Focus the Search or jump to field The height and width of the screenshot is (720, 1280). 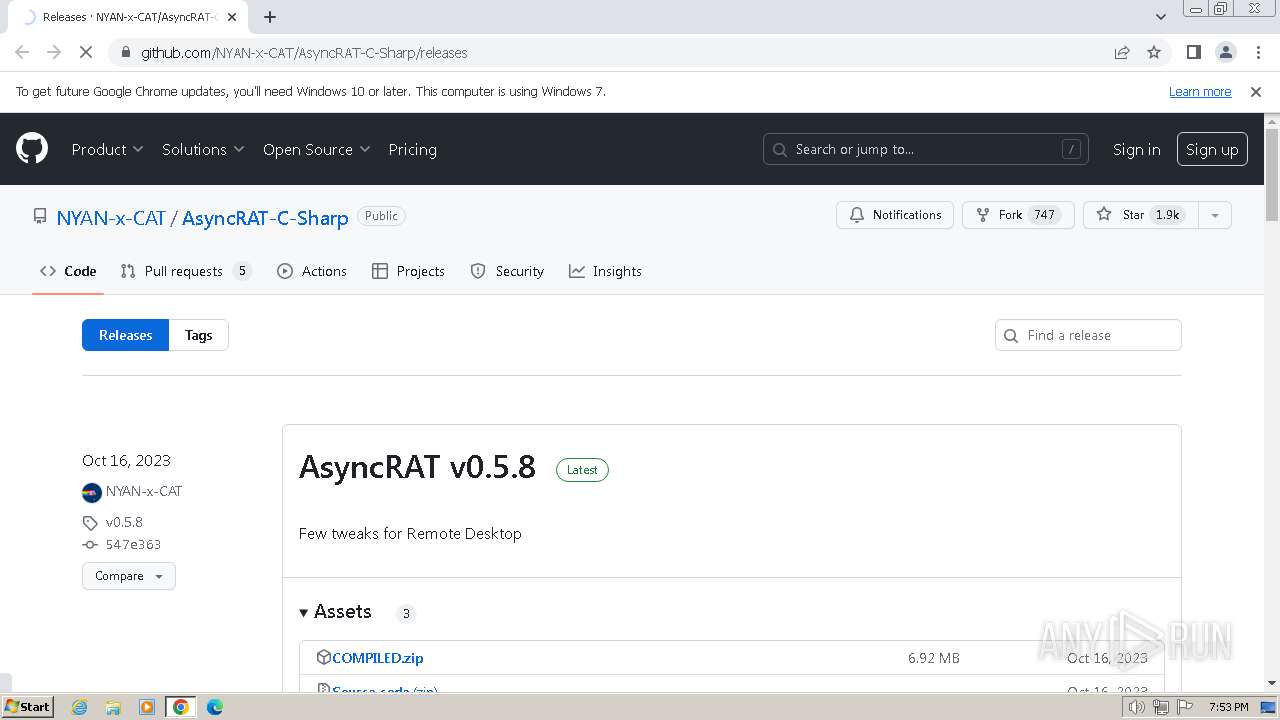pos(926,149)
